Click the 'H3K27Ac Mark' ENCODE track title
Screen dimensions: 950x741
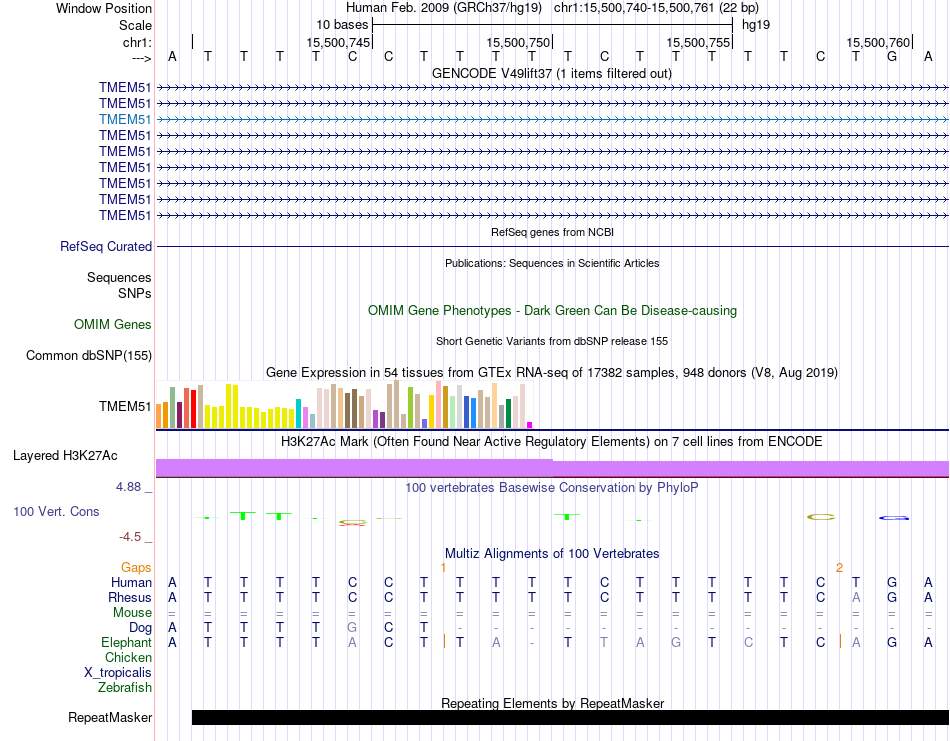pyautogui.click(x=552, y=442)
